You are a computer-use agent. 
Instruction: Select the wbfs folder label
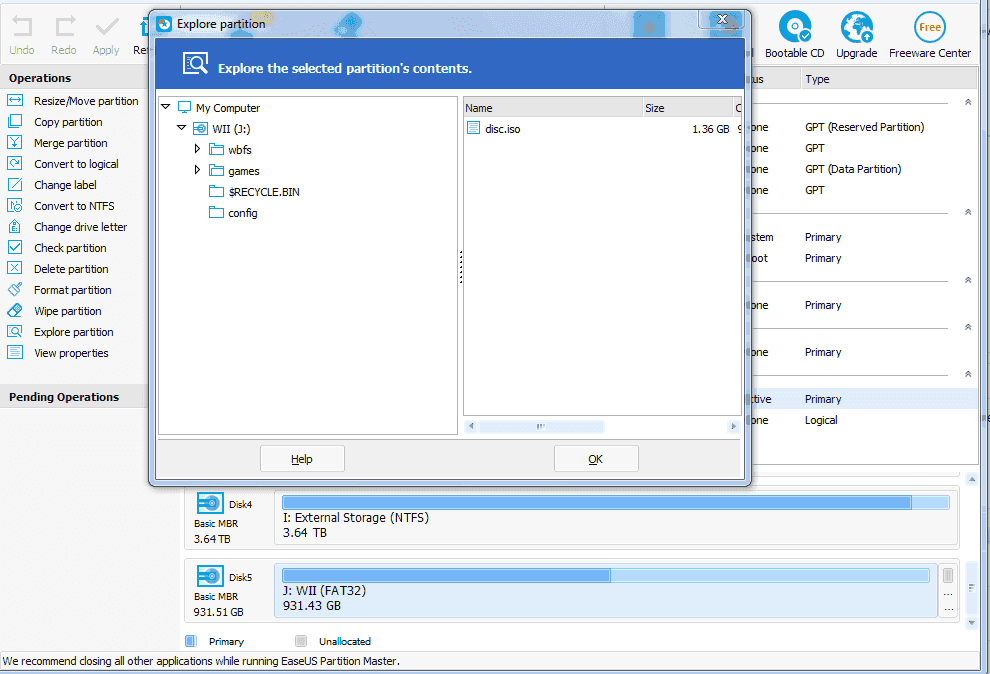tap(240, 150)
